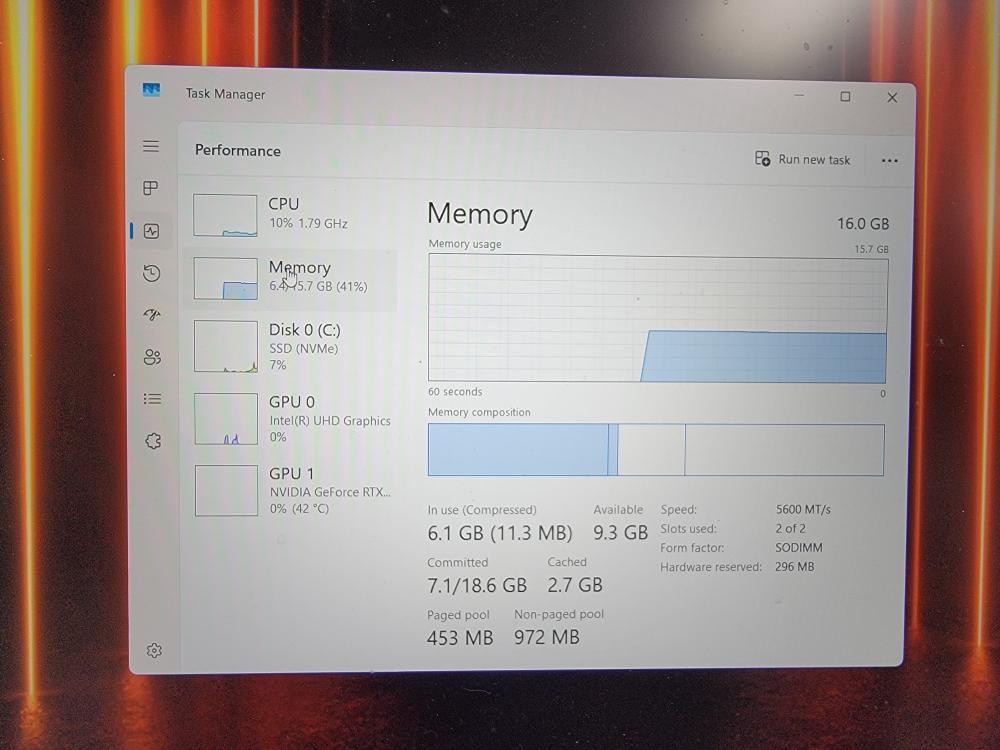This screenshot has width=1000, height=750.
Task: Select the Memory performance entry
Action: (x=291, y=279)
